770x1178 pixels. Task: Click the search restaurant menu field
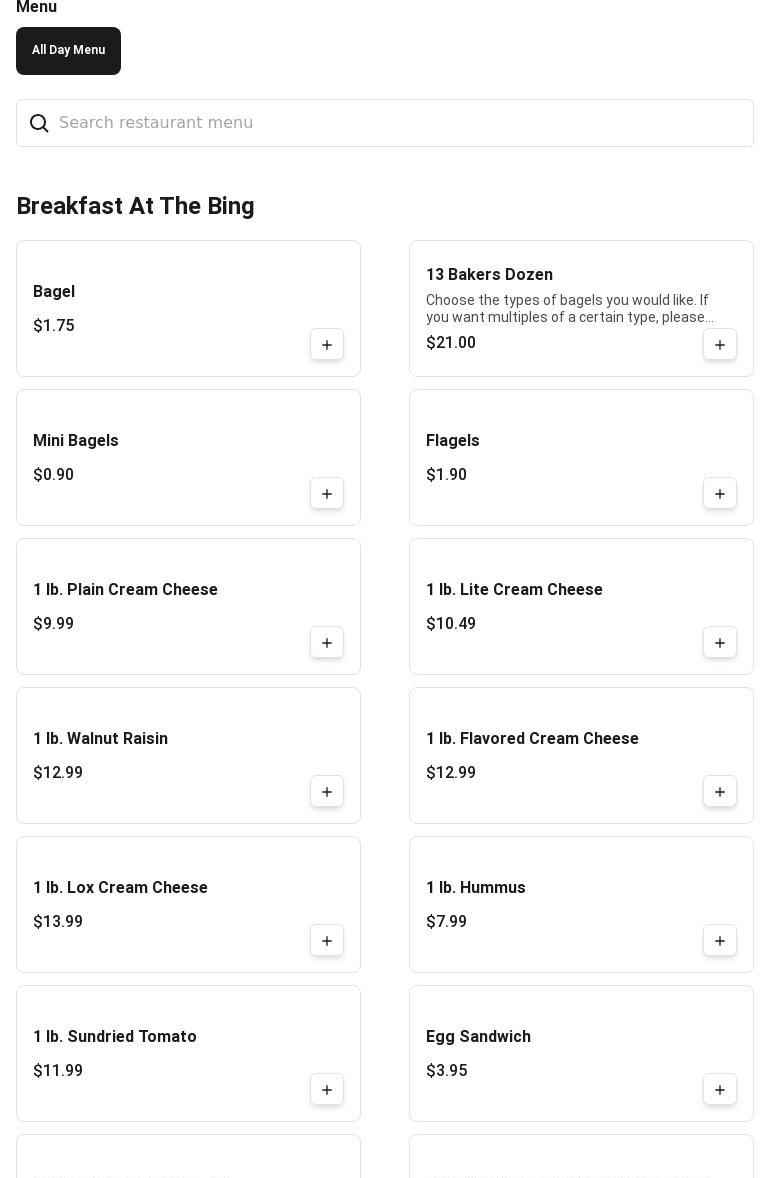click(x=400, y=123)
